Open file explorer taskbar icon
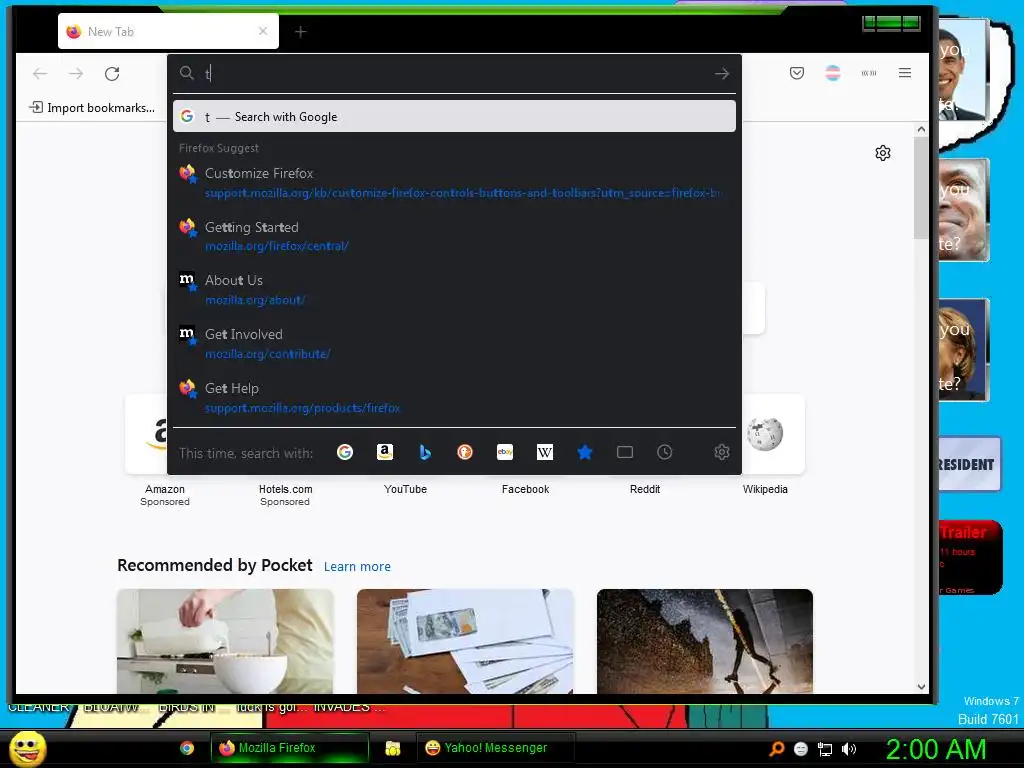The image size is (1024, 768). point(392,748)
